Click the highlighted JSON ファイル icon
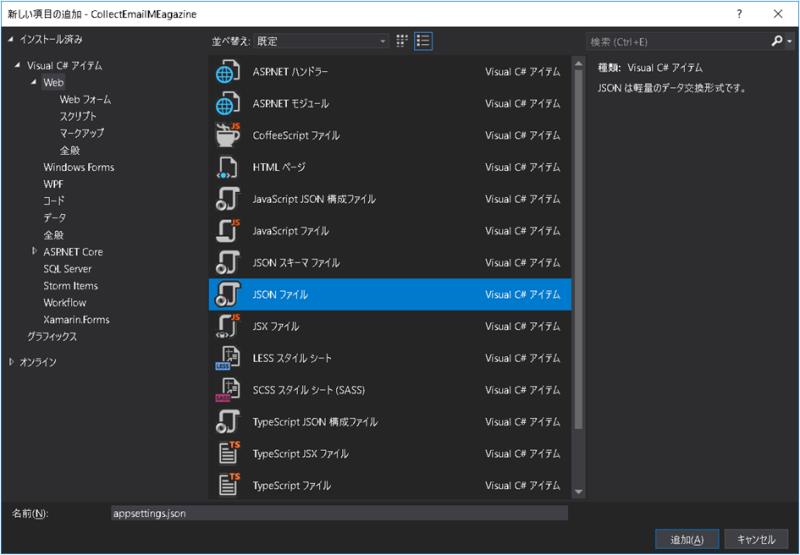The height and width of the screenshot is (555, 800). 228,294
